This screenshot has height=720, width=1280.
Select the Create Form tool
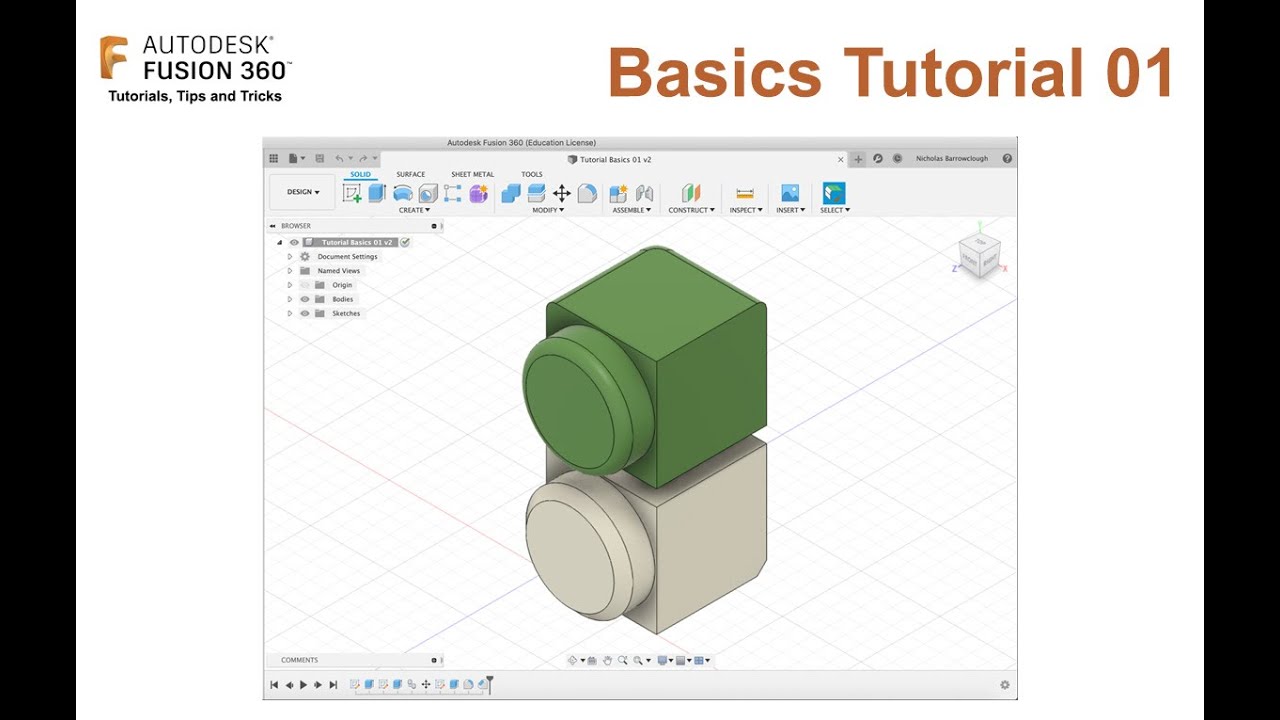coord(478,193)
